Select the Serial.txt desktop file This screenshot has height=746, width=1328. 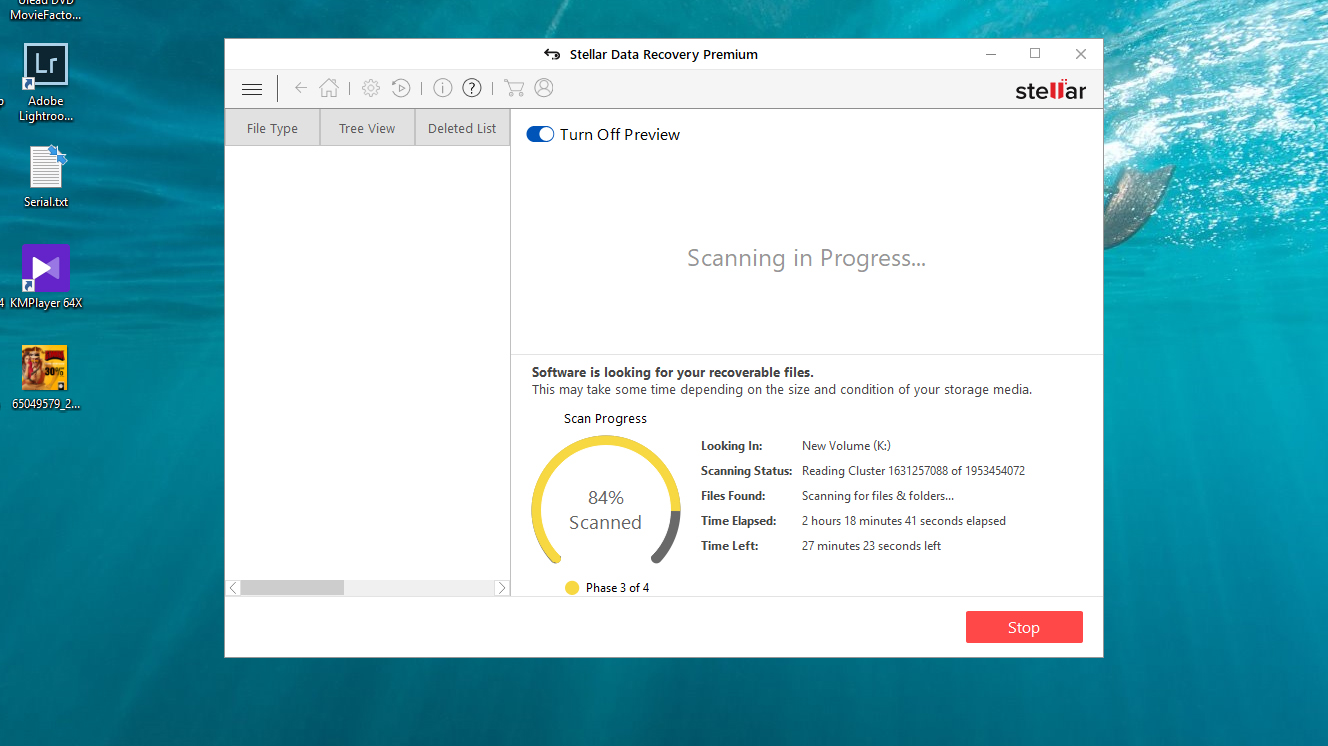46,177
